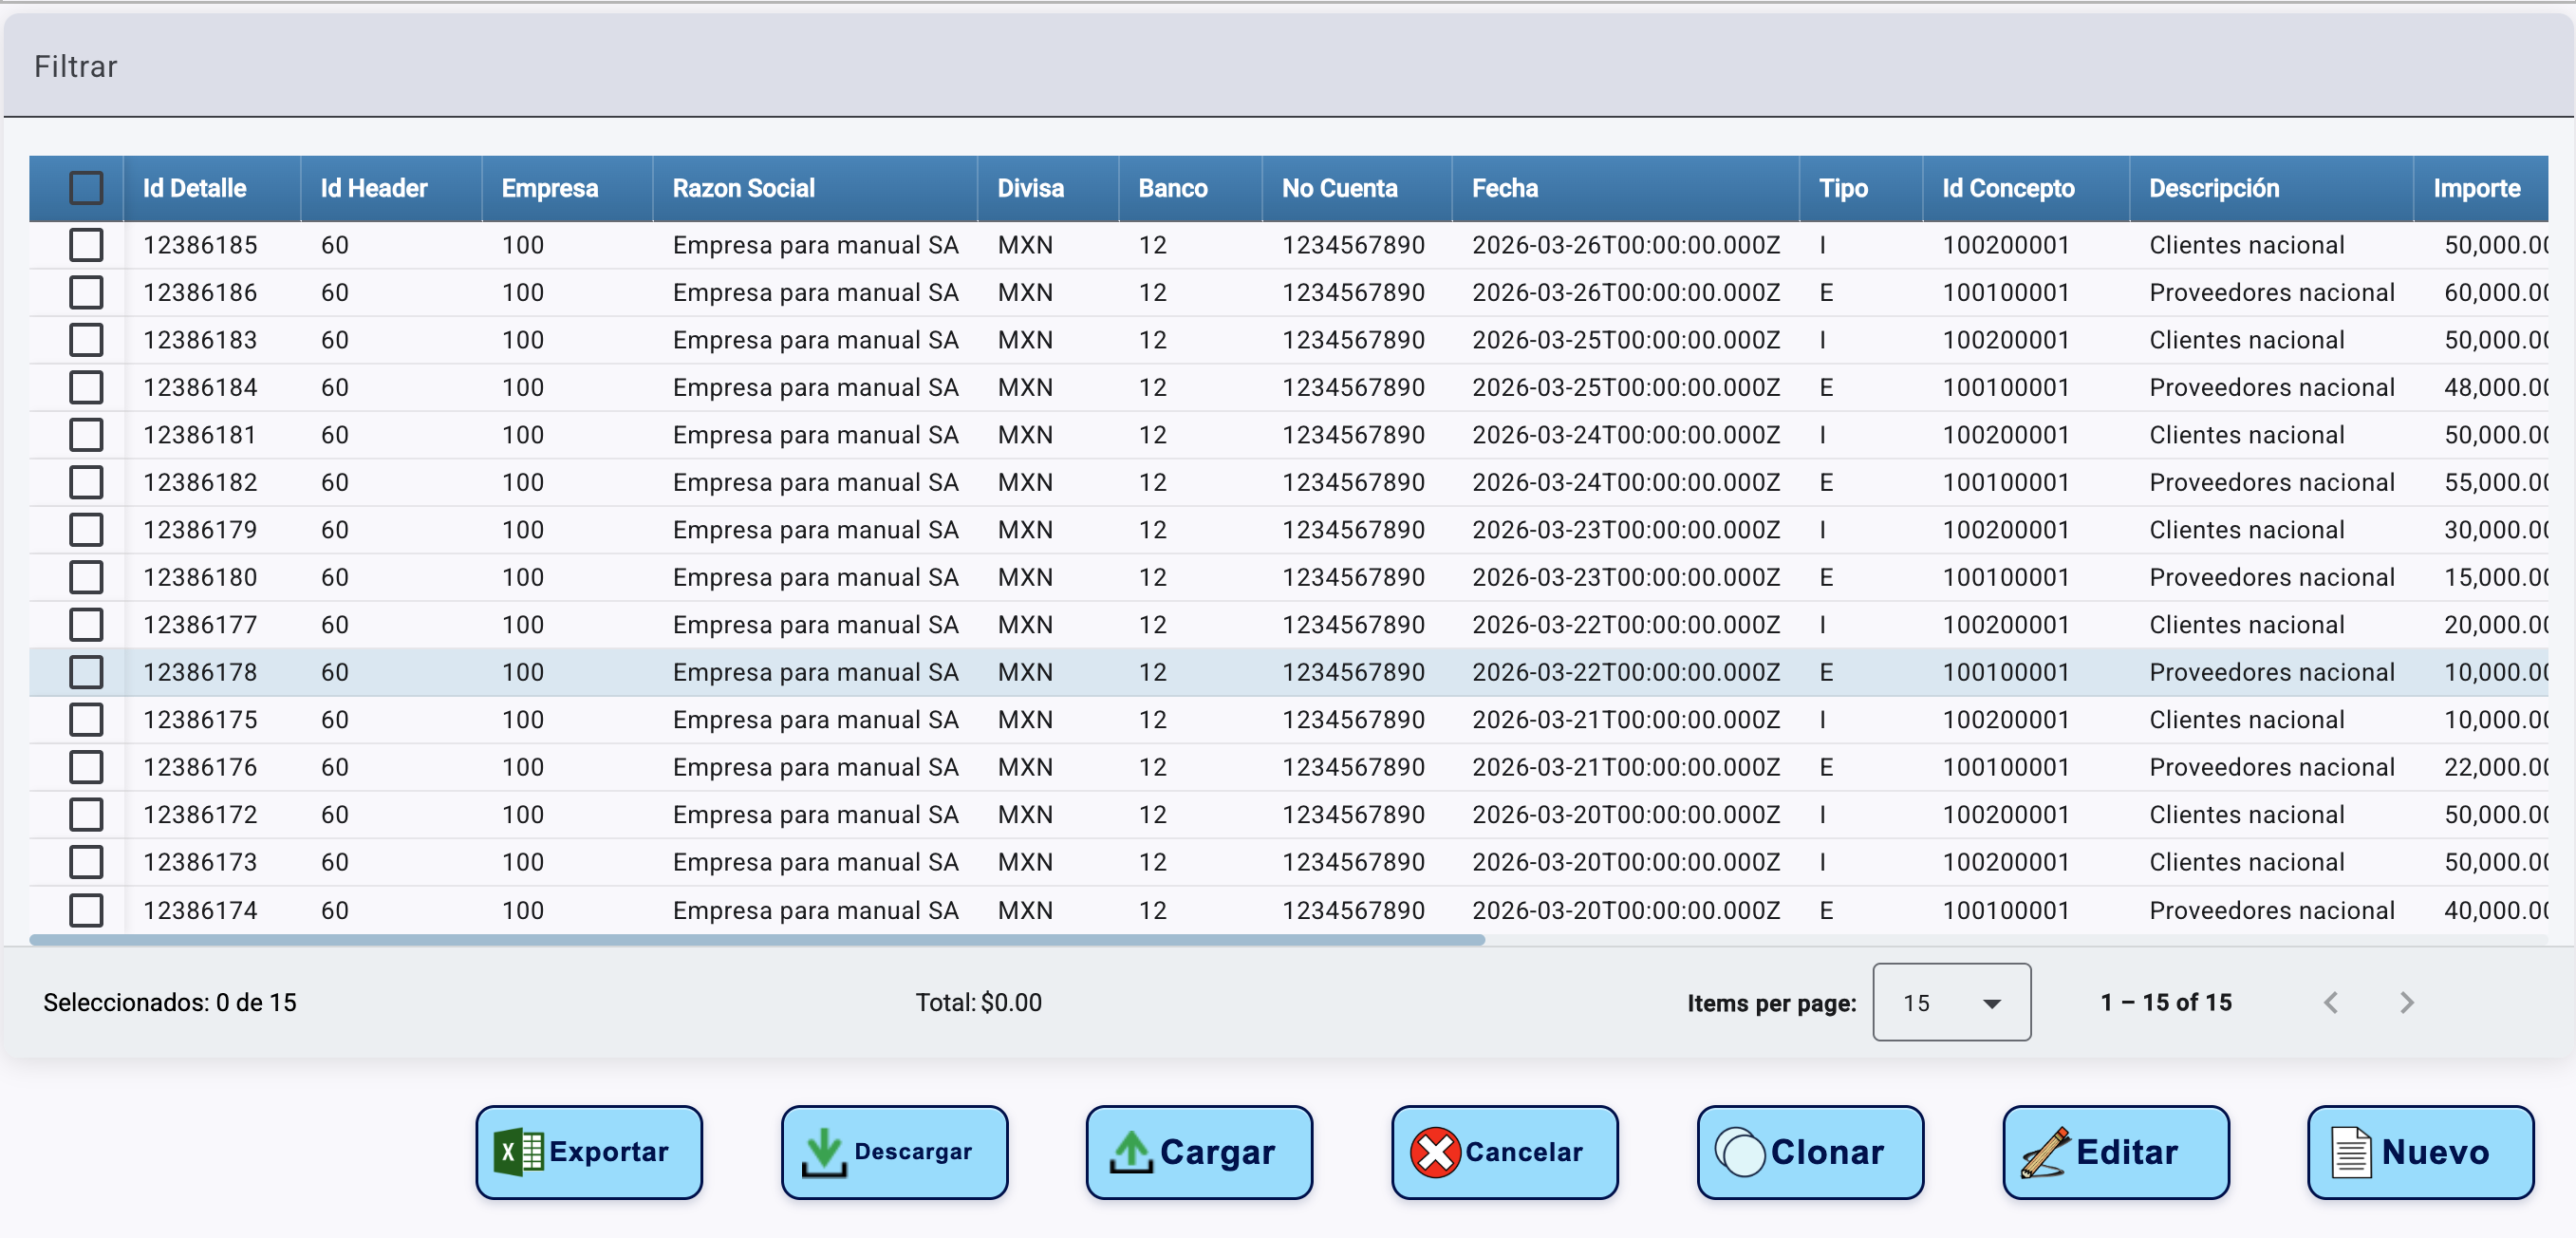Sort by the Fecha column header

click(x=1505, y=188)
